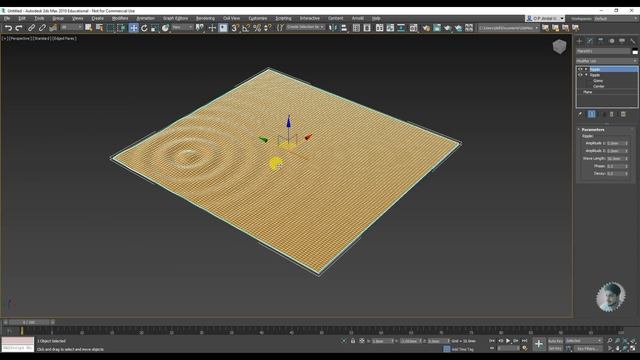Select the Plane base object in stack
Screen dimensions: 640x360
pos(588,92)
